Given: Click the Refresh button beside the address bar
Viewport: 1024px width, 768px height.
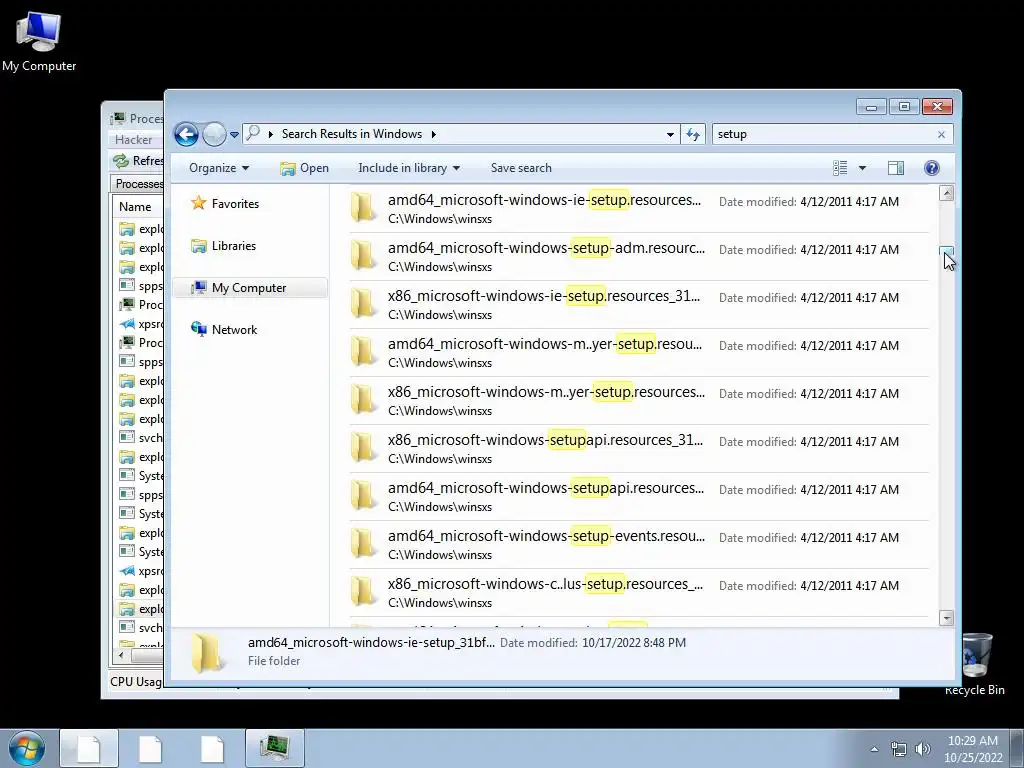Looking at the screenshot, I should [x=693, y=135].
